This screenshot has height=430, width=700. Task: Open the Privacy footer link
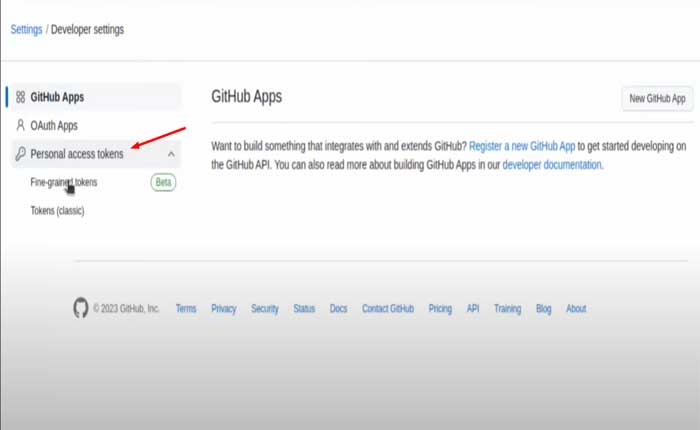pos(224,309)
